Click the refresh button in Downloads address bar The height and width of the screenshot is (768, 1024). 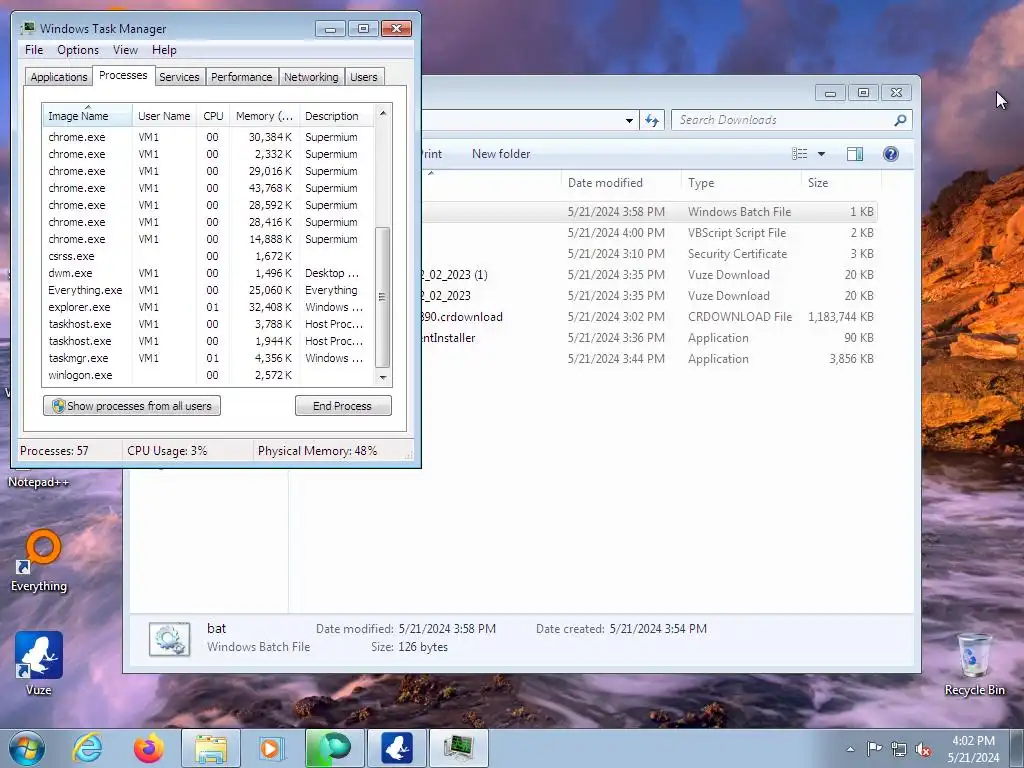[x=652, y=120]
